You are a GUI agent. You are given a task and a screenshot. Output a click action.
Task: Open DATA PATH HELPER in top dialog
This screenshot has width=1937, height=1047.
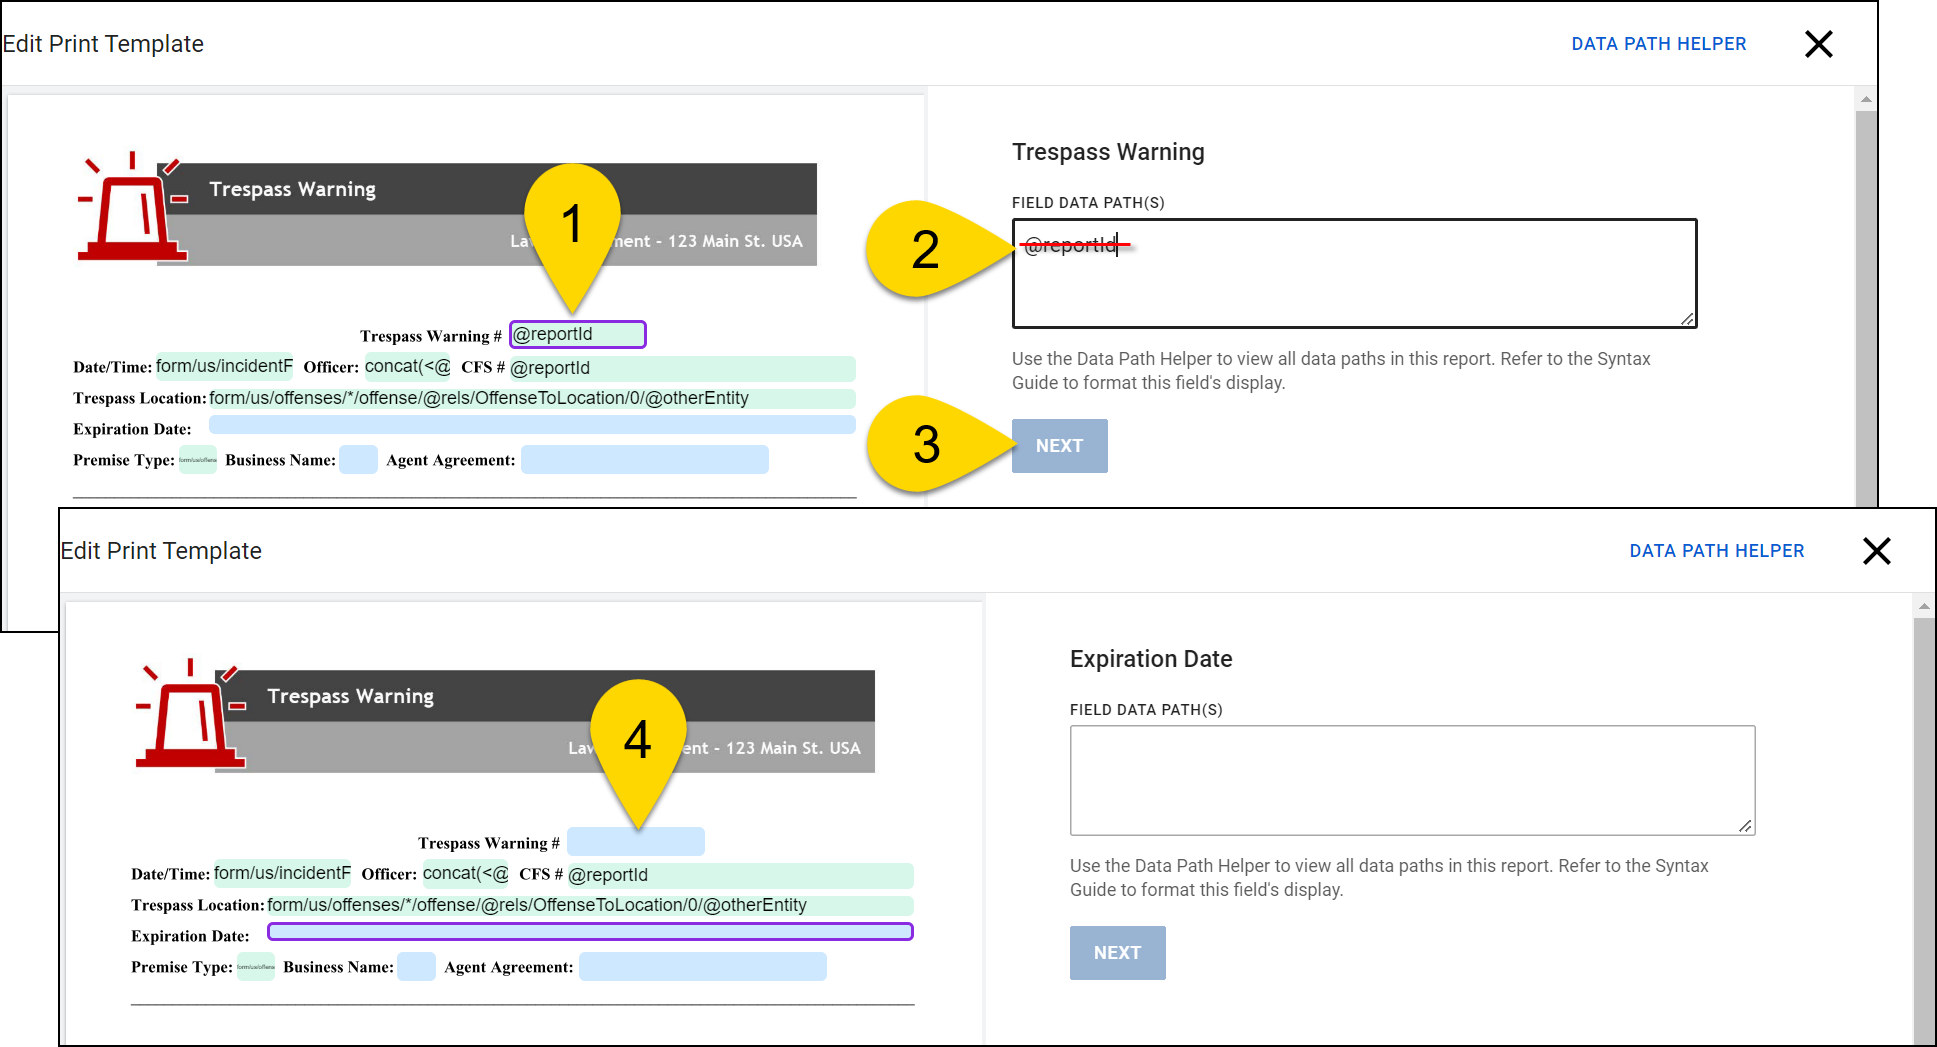pyautogui.click(x=1658, y=43)
